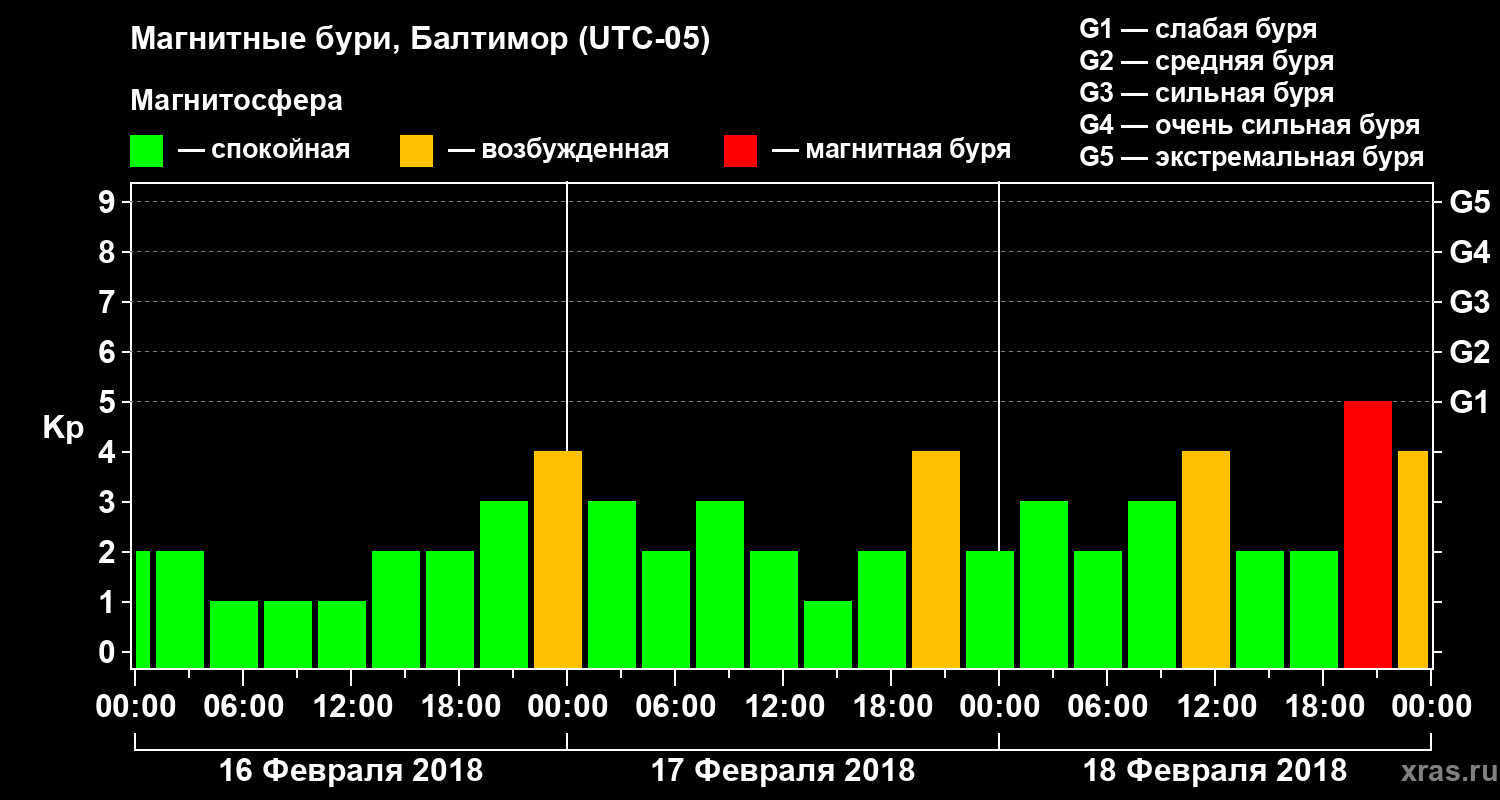Click the G5 label on the right axis
1500x800 pixels.
(x=1469, y=202)
